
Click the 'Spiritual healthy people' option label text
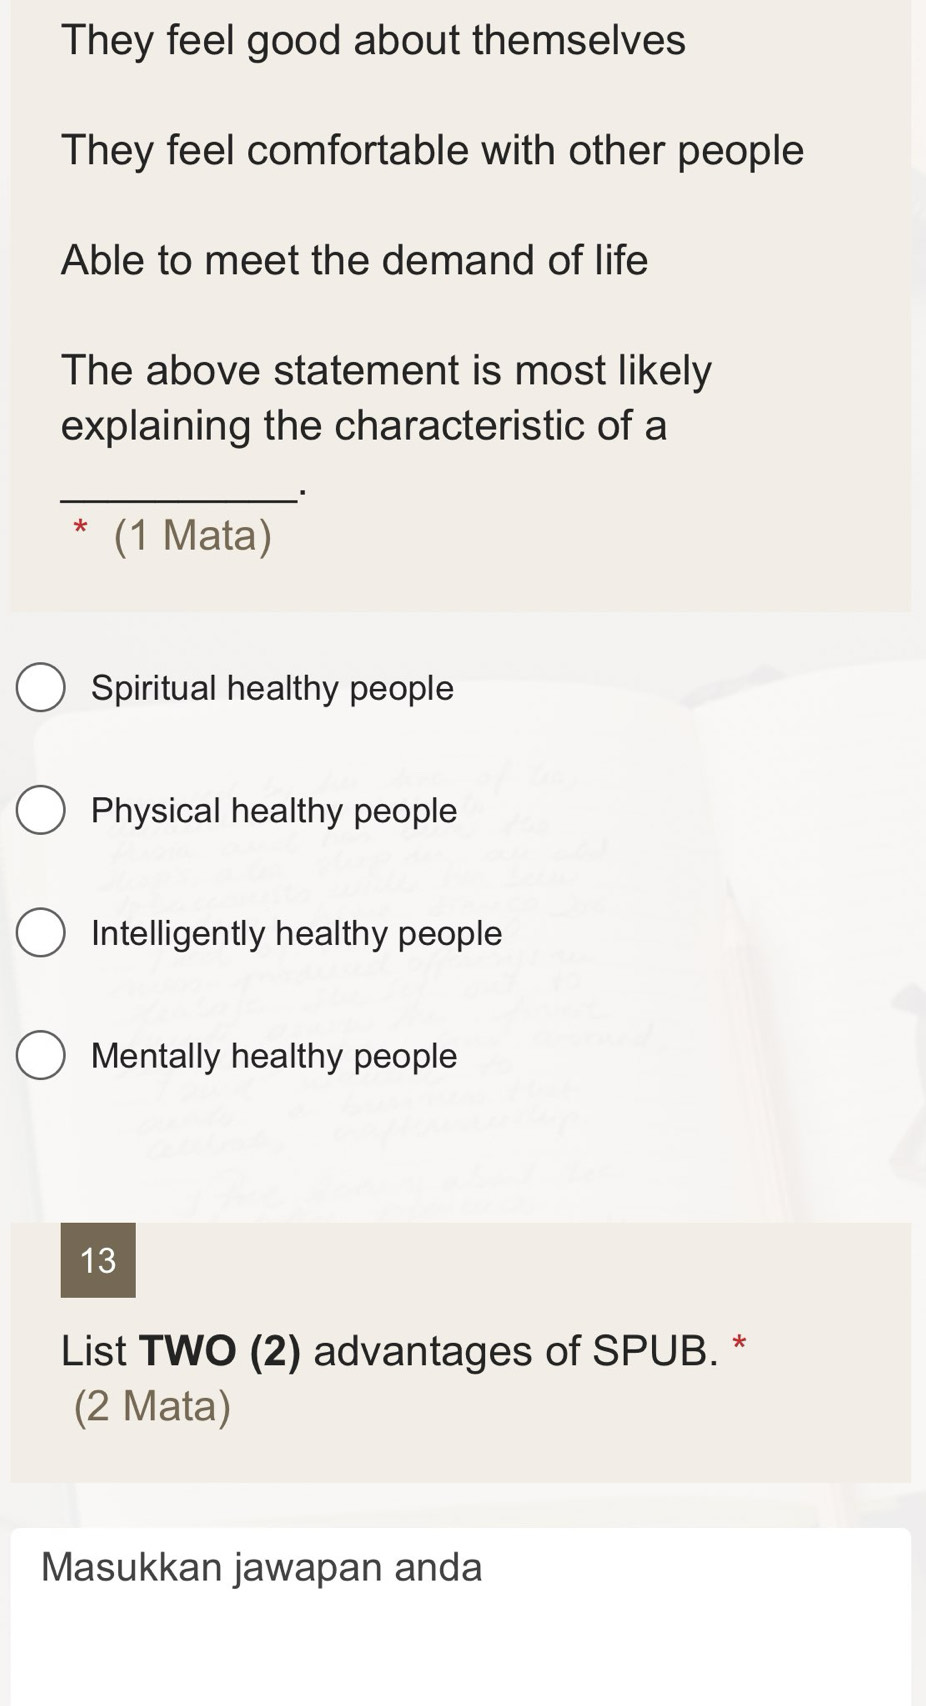click(x=272, y=688)
